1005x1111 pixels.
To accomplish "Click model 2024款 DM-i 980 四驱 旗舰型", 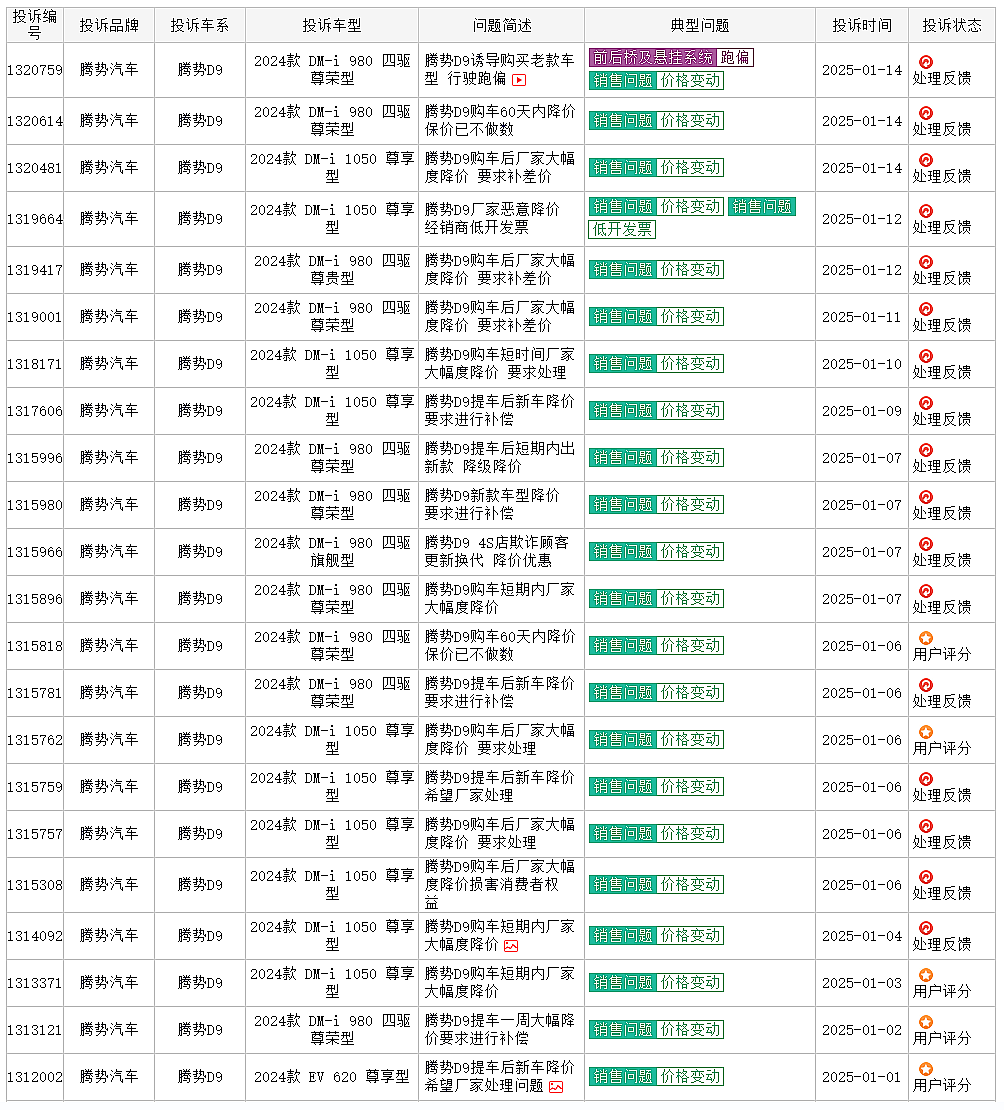I will pyautogui.click(x=332, y=552).
